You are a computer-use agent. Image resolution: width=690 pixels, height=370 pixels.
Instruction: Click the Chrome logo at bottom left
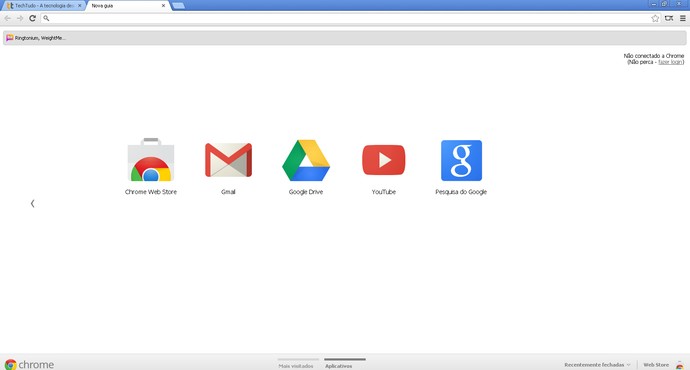29,364
